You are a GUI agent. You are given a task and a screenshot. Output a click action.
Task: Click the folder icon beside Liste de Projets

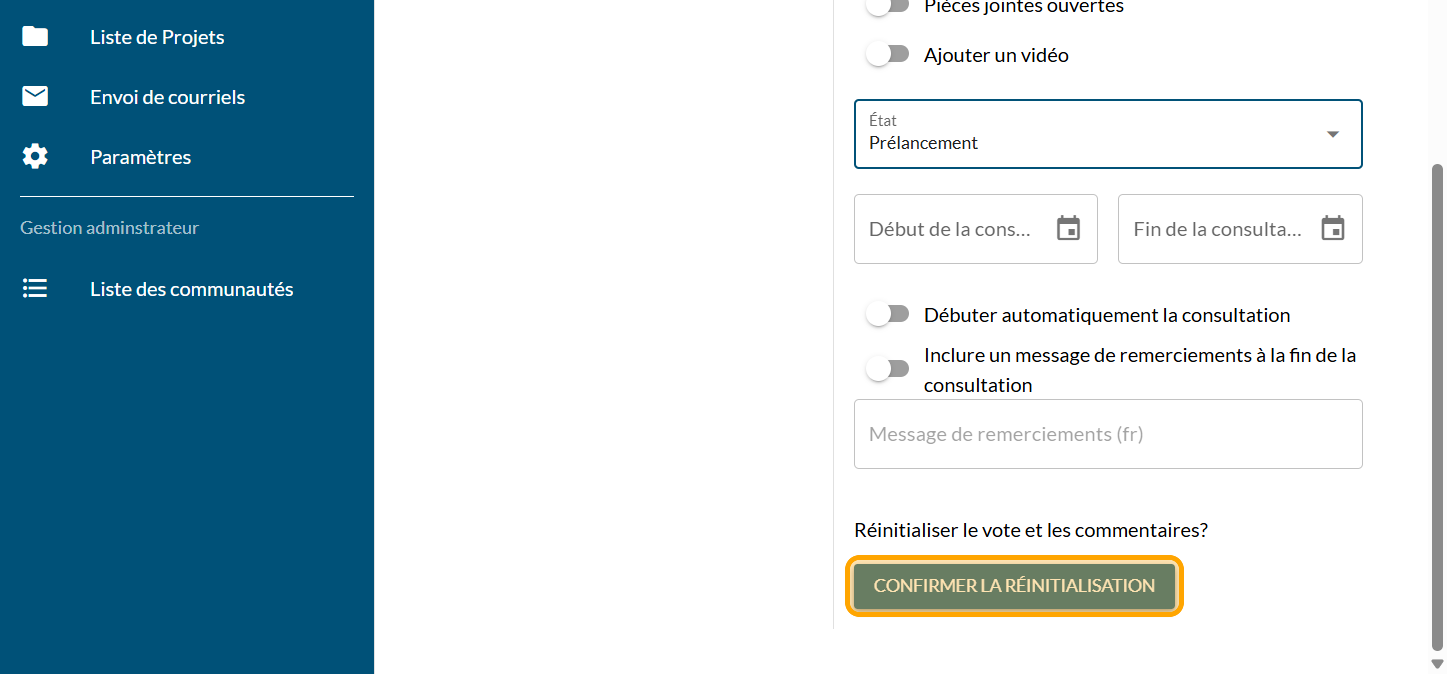[x=35, y=37]
